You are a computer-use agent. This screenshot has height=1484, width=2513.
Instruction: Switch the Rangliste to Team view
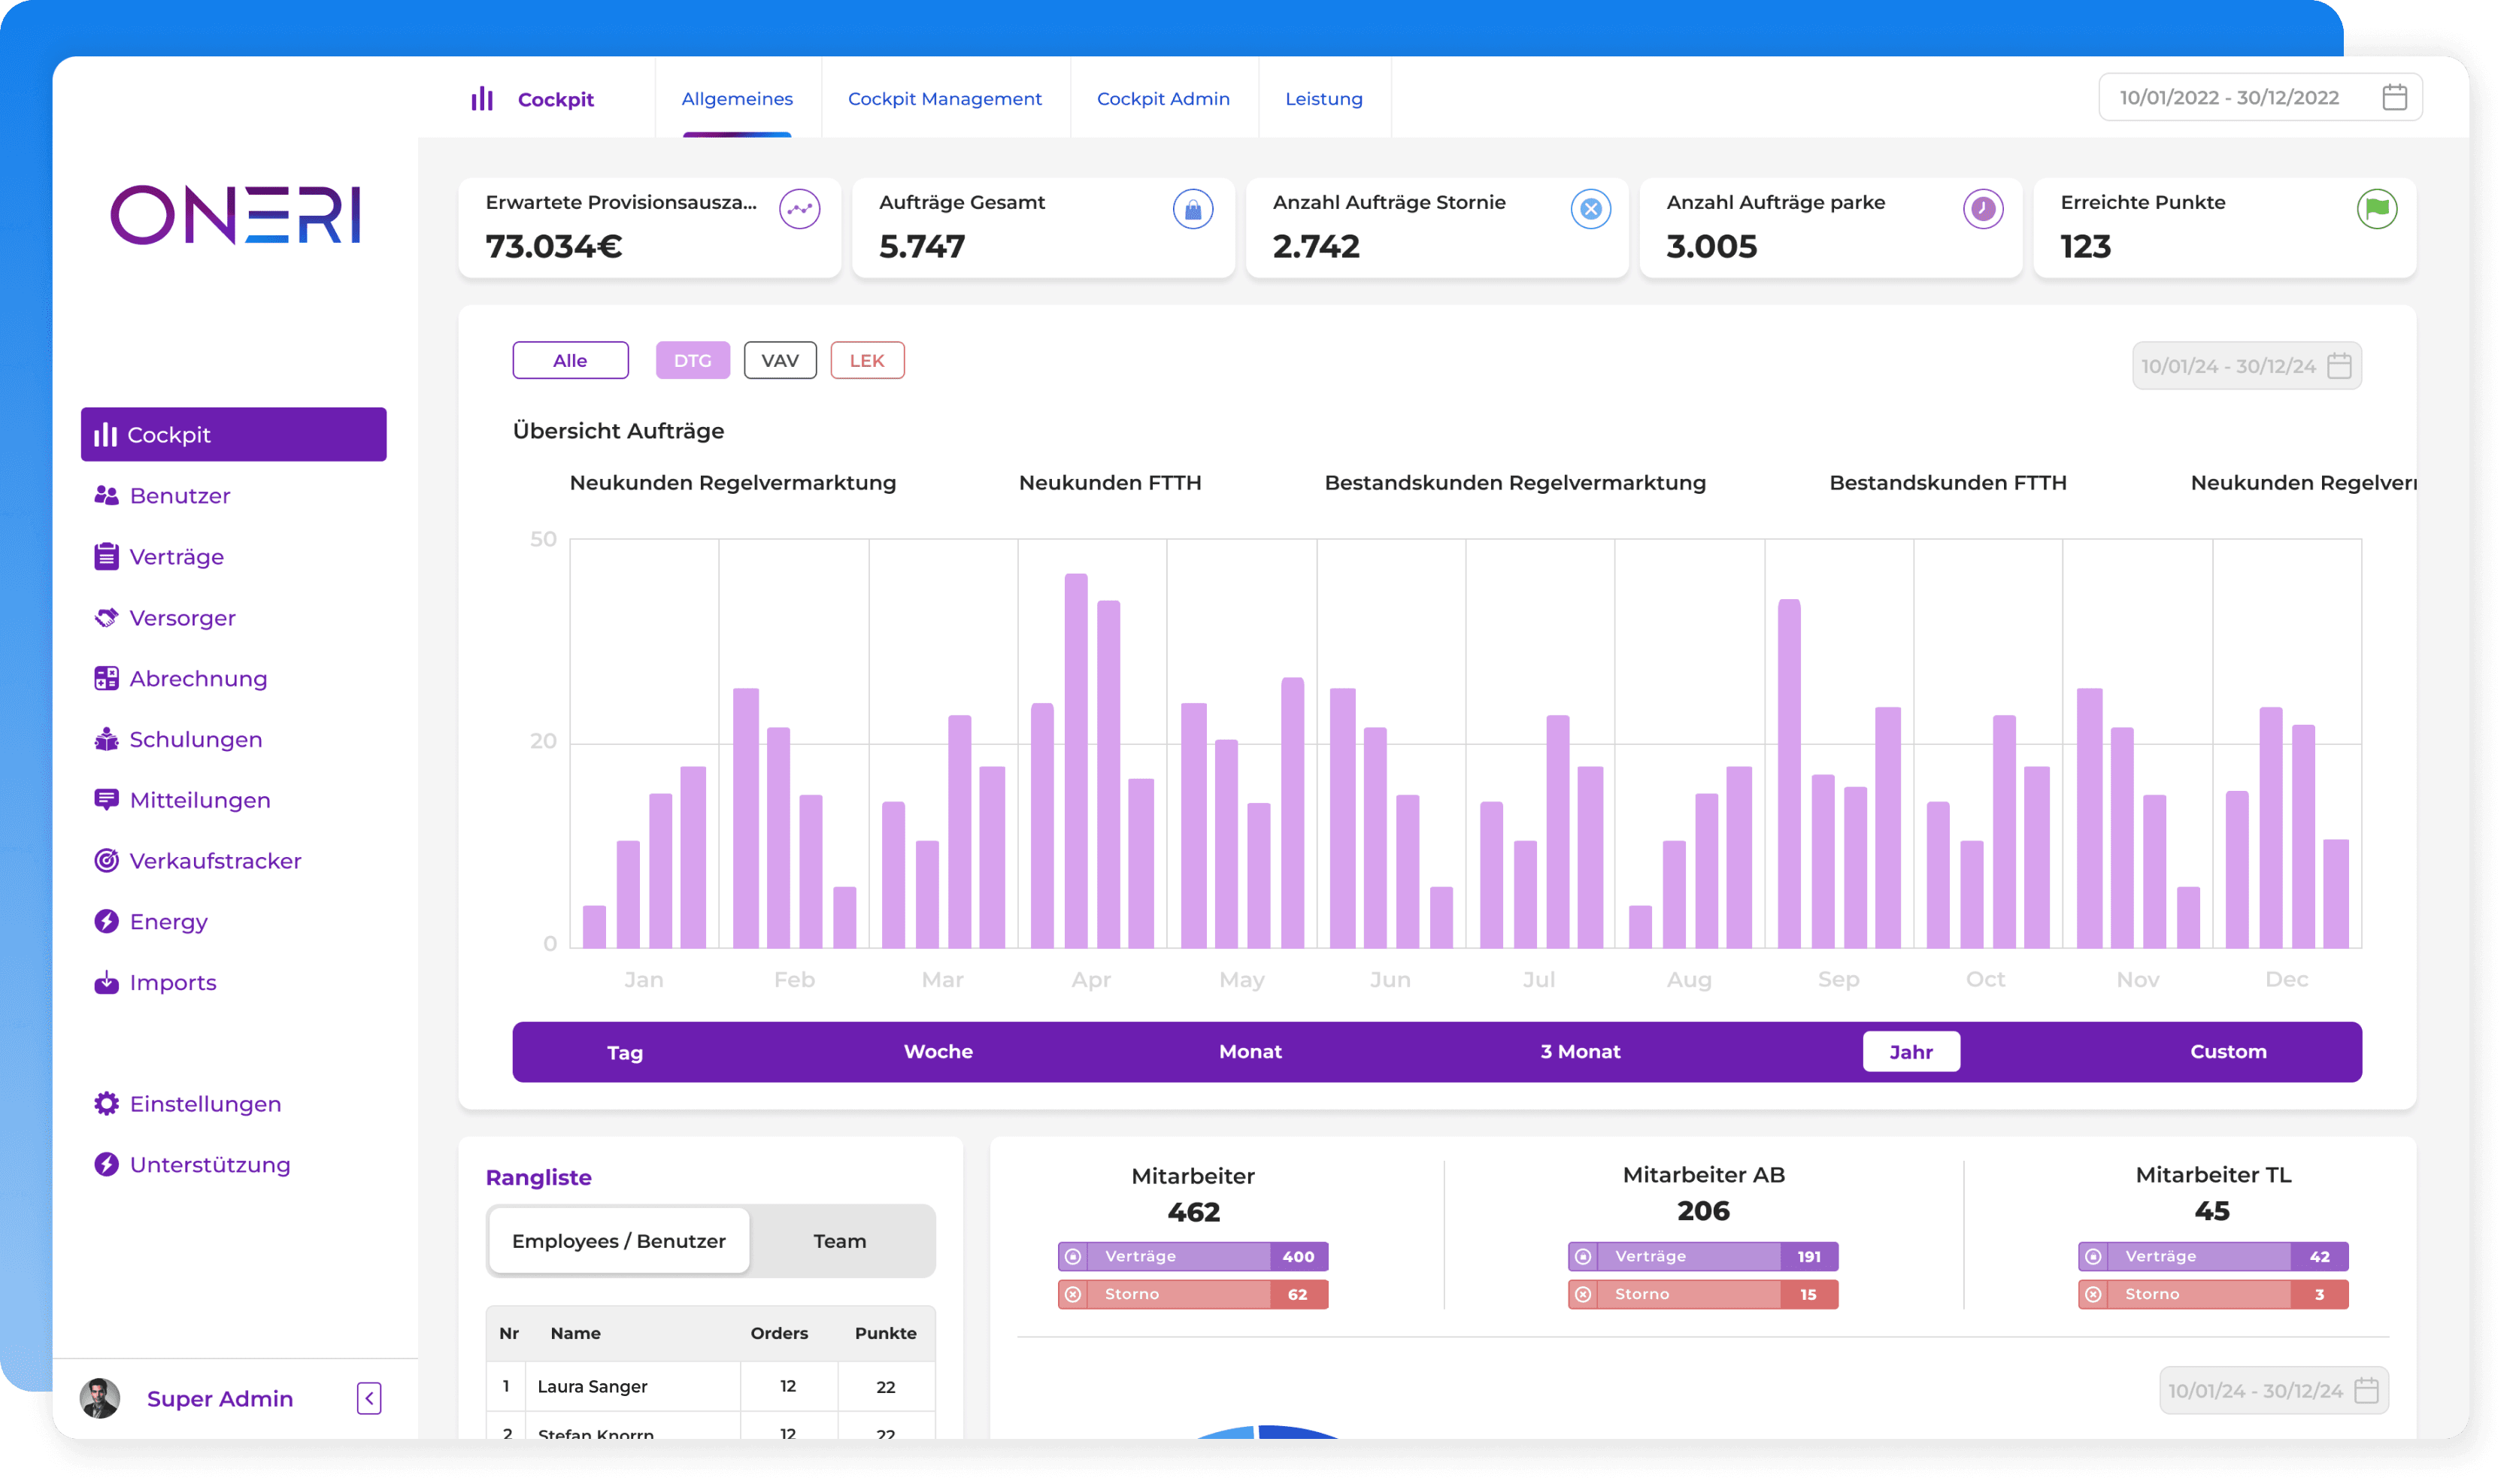click(839, 1241)
